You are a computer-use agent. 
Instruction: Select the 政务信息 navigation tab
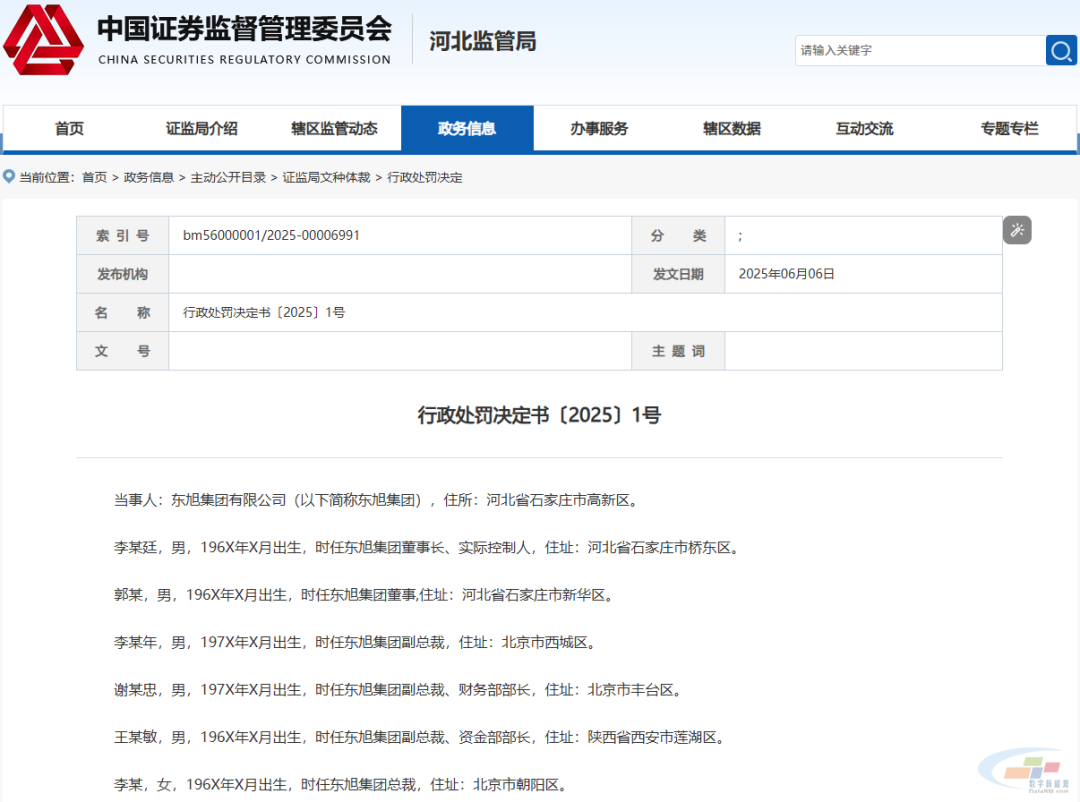click(x=467, y=129)
